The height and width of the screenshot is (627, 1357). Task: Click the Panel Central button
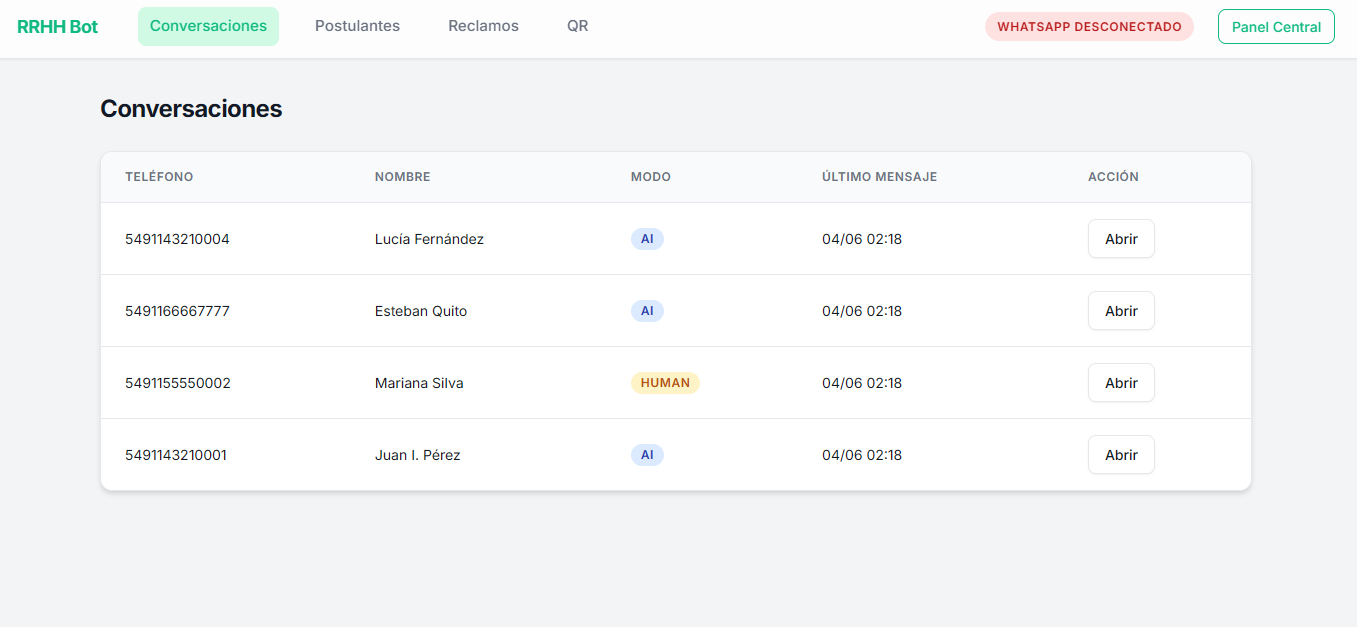pyautogui.click(x=1276, y=27)
